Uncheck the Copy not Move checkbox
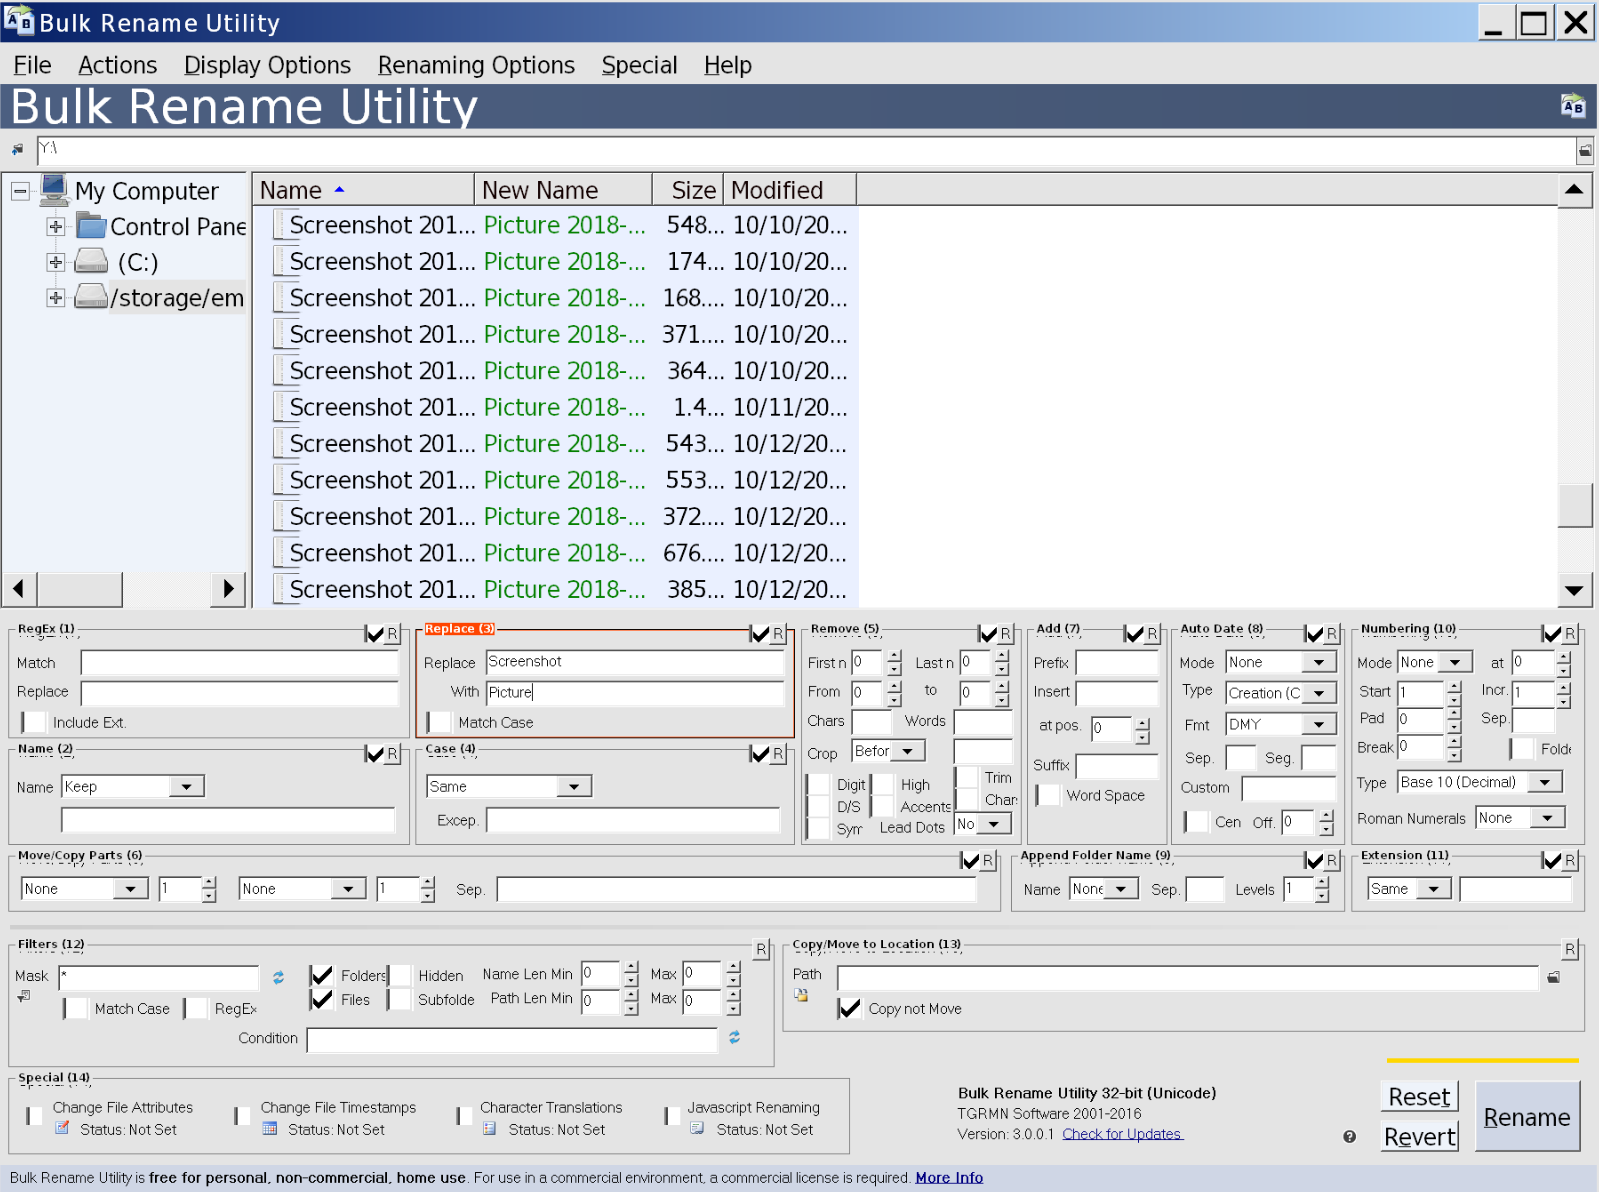Image resolution: width=1599 pixels, height=1192 pixels. pyautogui.click(x=849, y=1008)
